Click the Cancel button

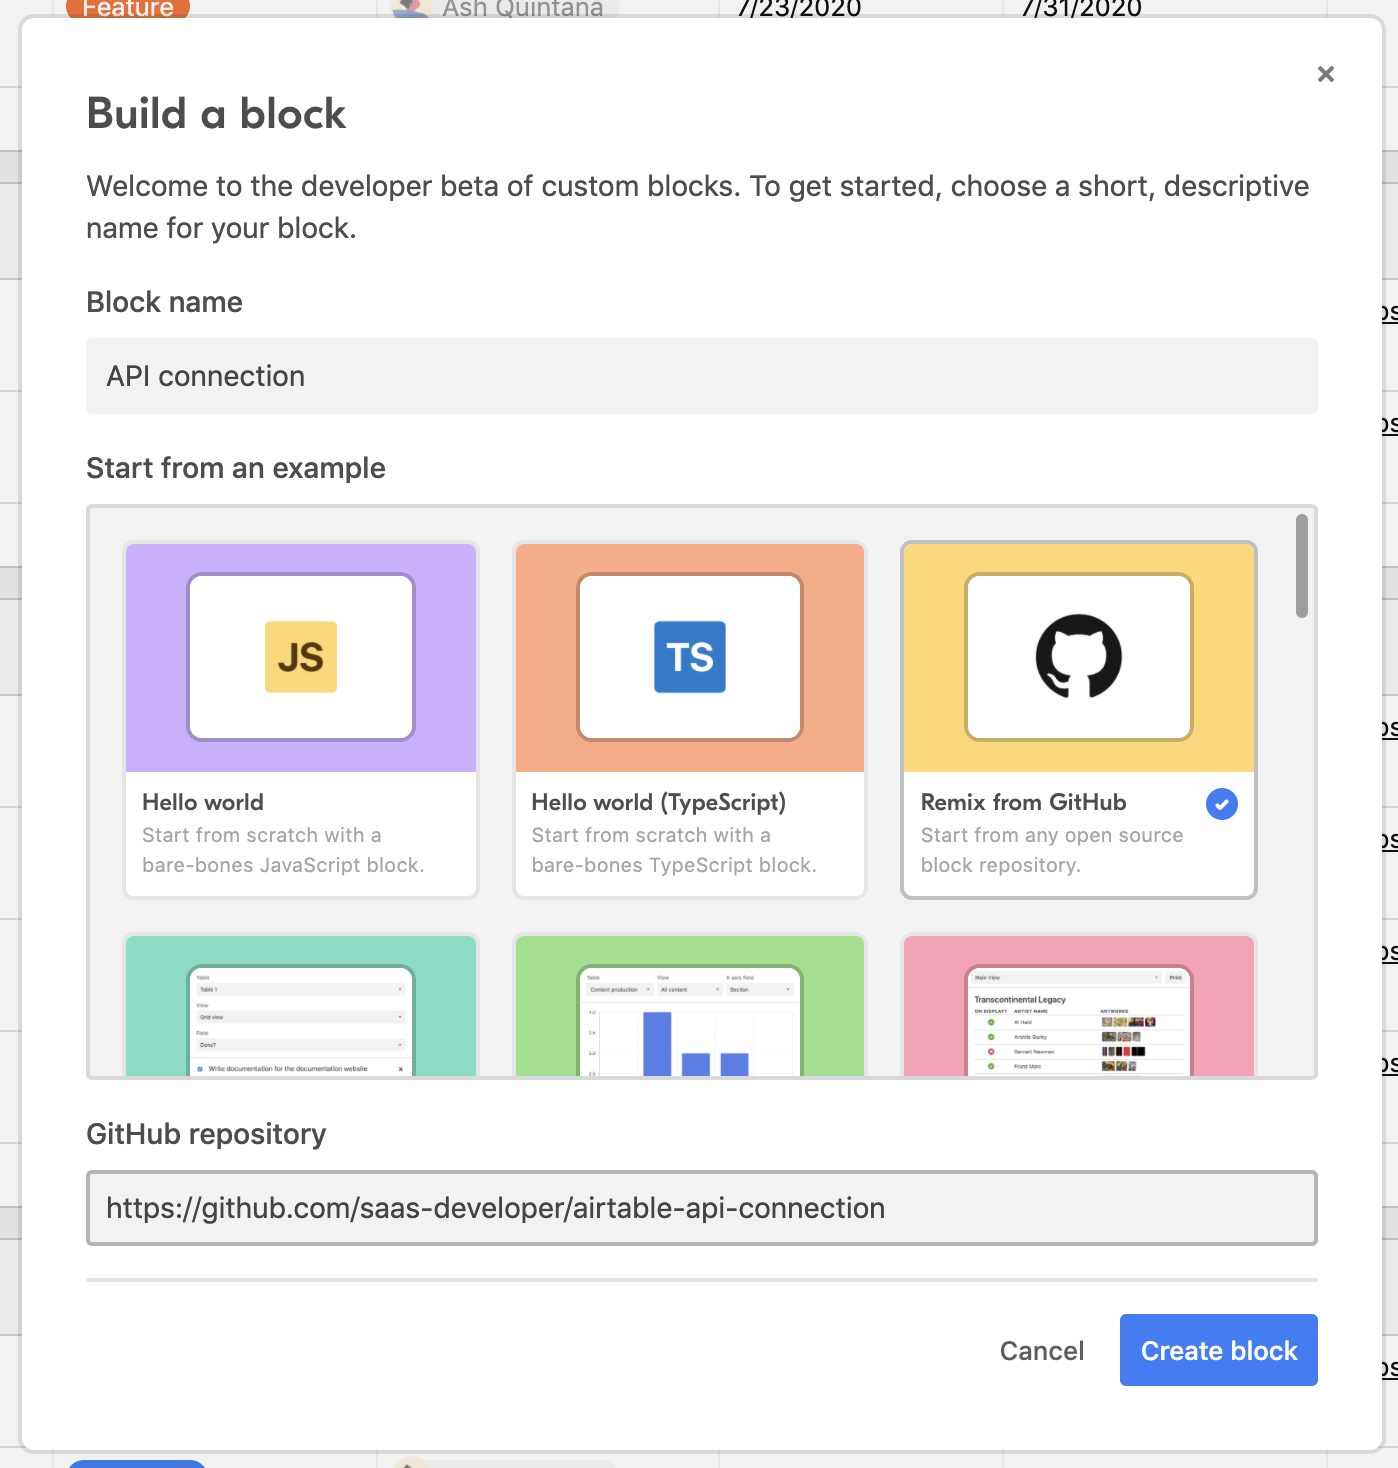(x=1041, y=1351)
